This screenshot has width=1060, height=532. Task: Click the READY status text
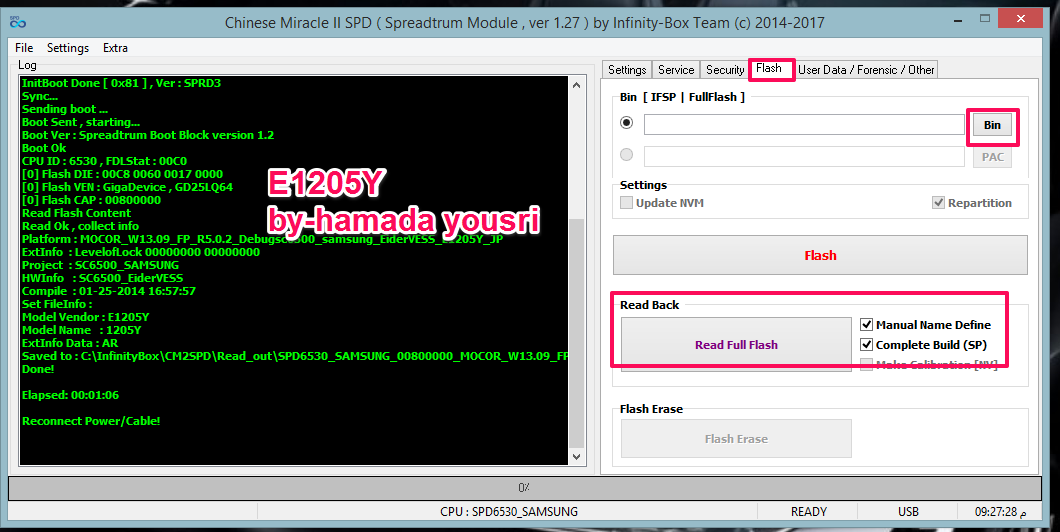point(809,512)
